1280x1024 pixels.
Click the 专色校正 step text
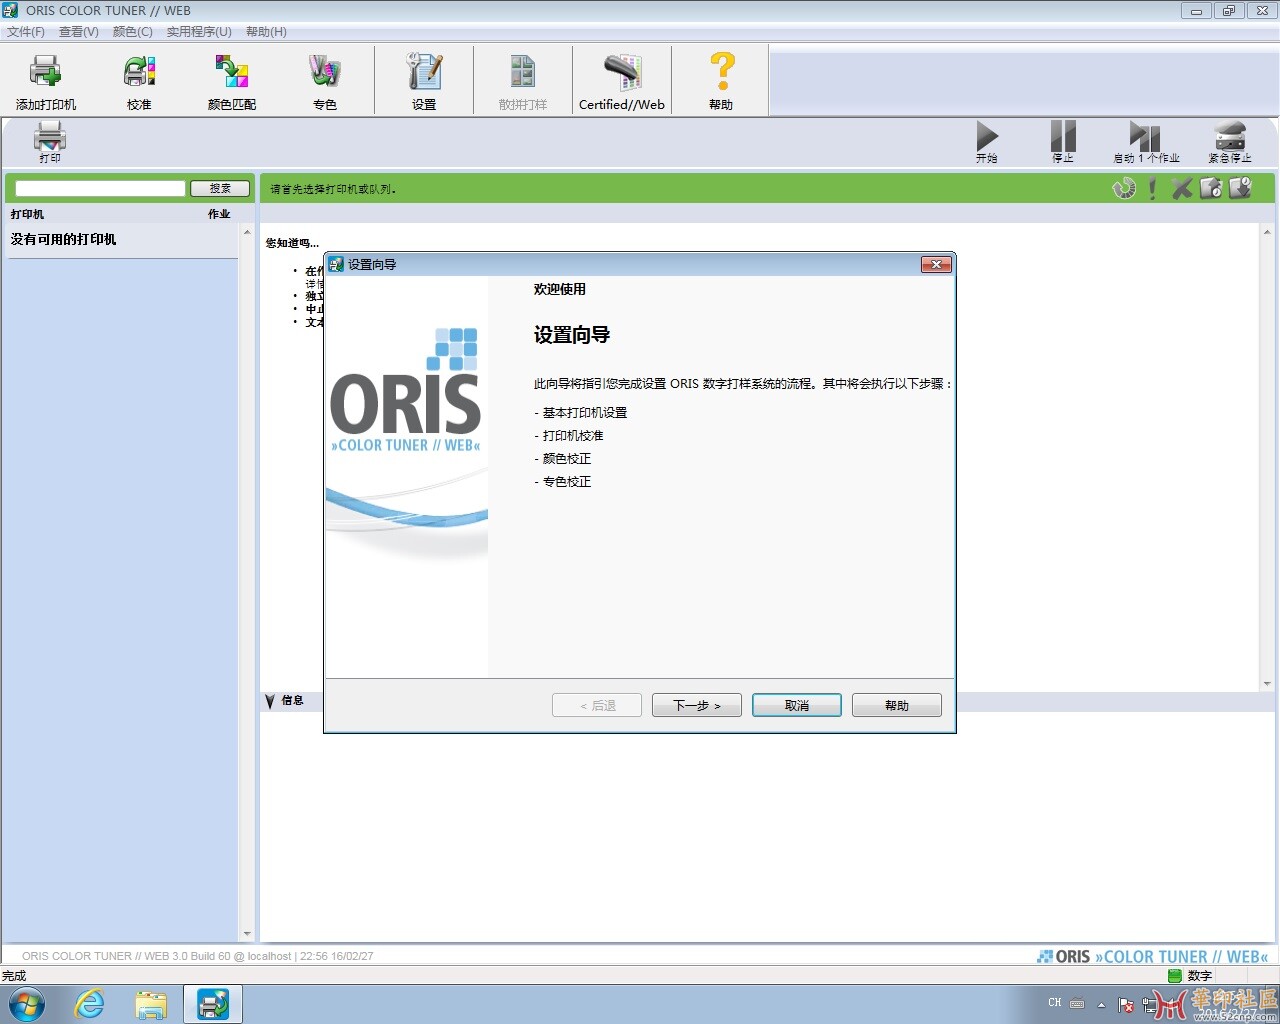tap(567, 481)
